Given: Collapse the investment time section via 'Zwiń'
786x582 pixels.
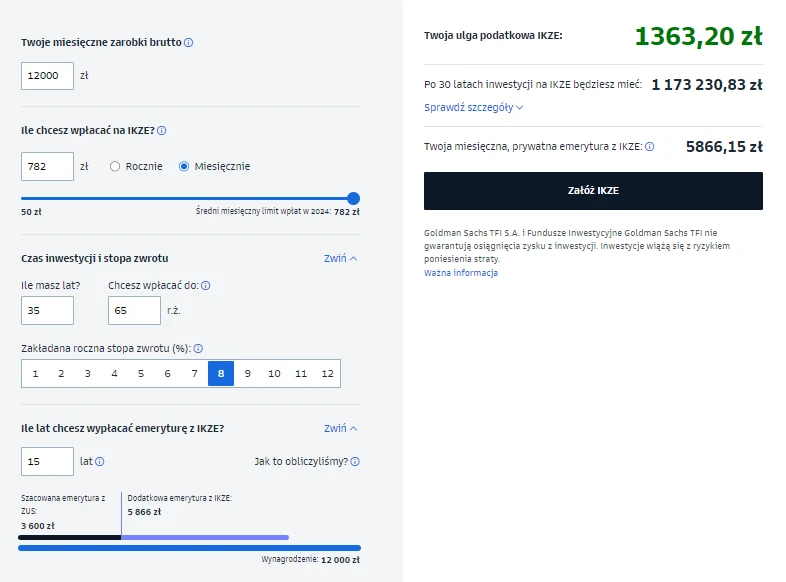Looking at the screenshot, I should pos(340,258).
